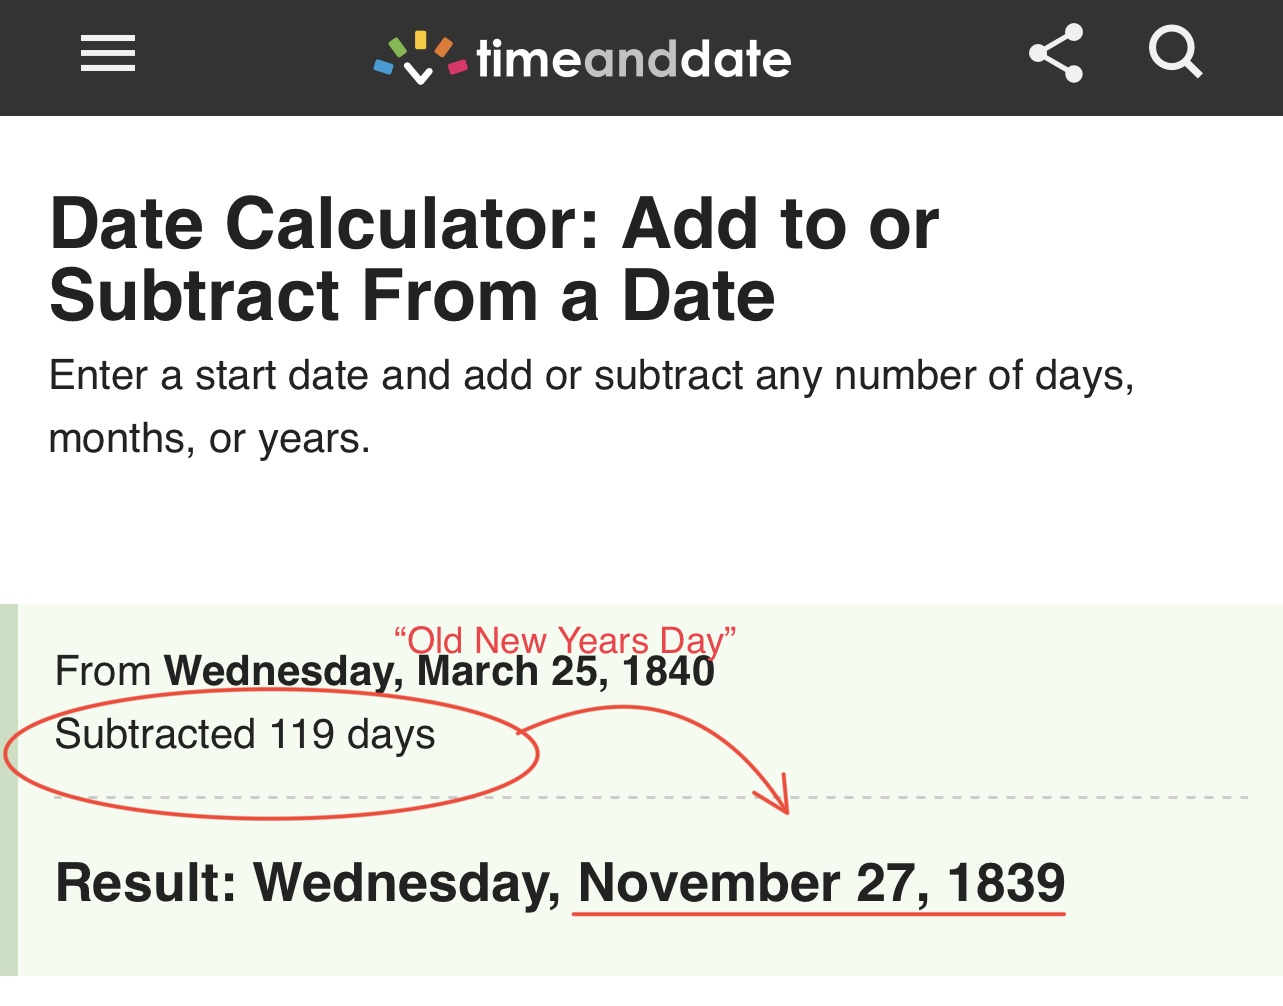Image resolution: width=1283 pixels, height=1006 pixels.
Task: Click the 'Subtracted 119 days' line
Action: 245,735
